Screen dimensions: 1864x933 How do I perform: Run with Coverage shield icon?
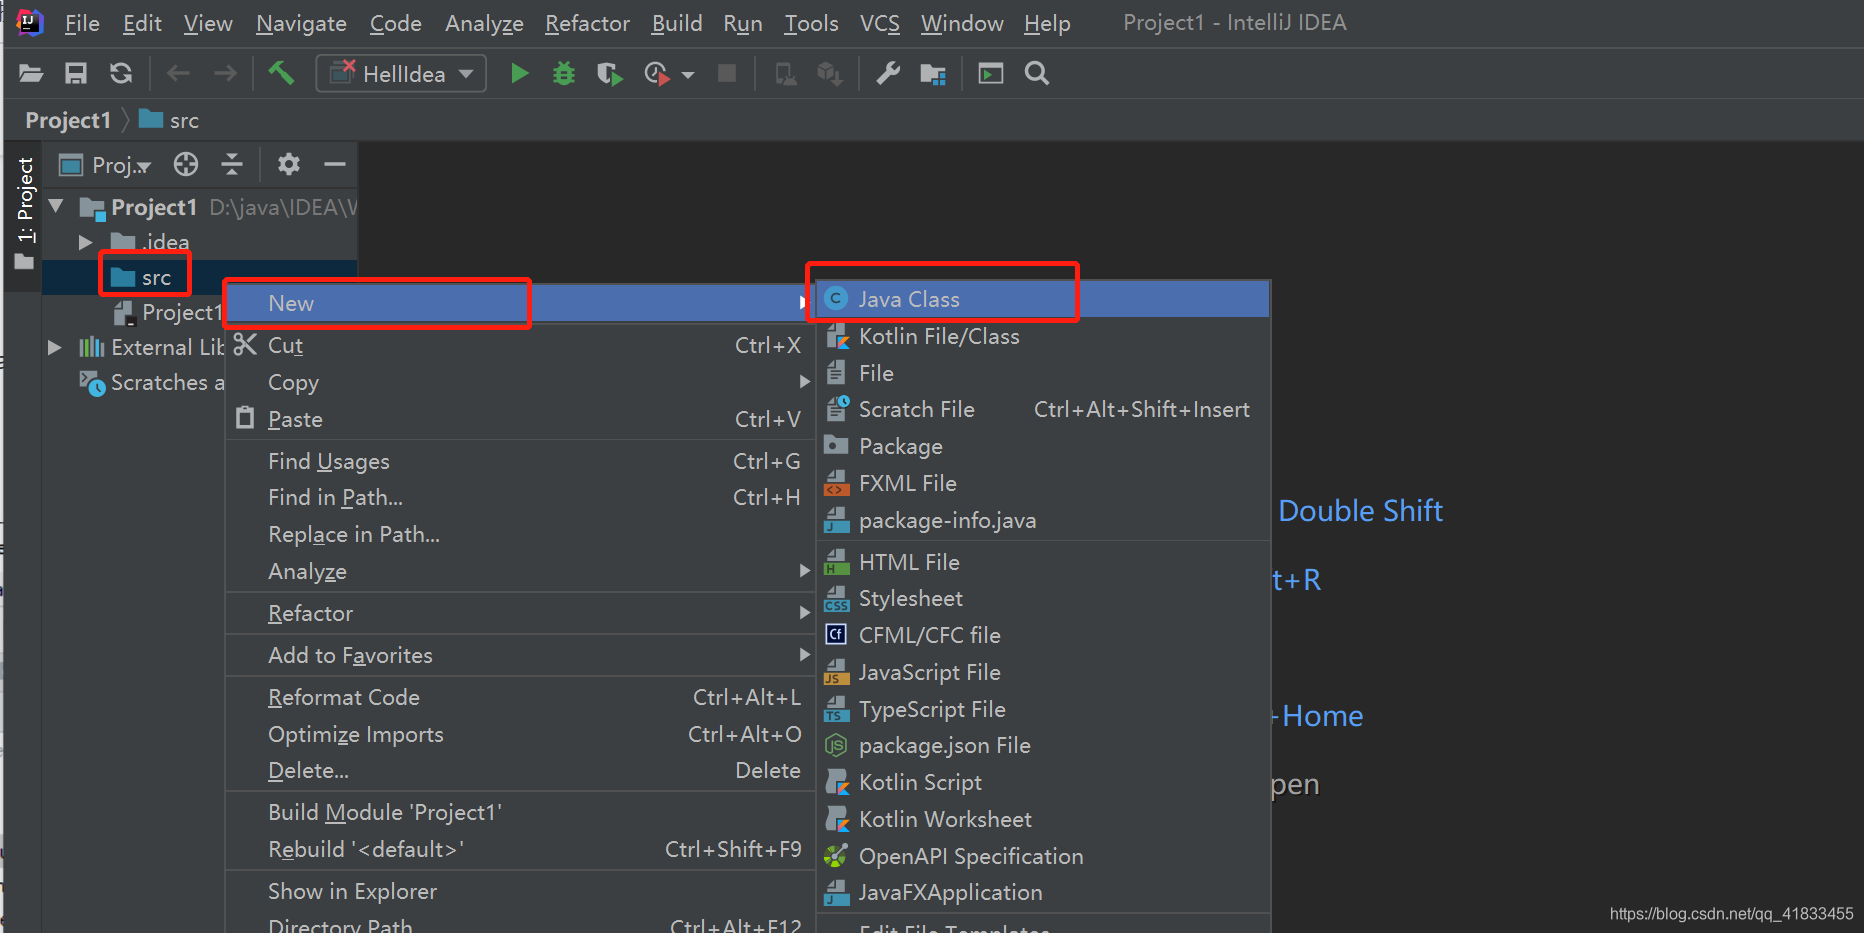[609, 73]
